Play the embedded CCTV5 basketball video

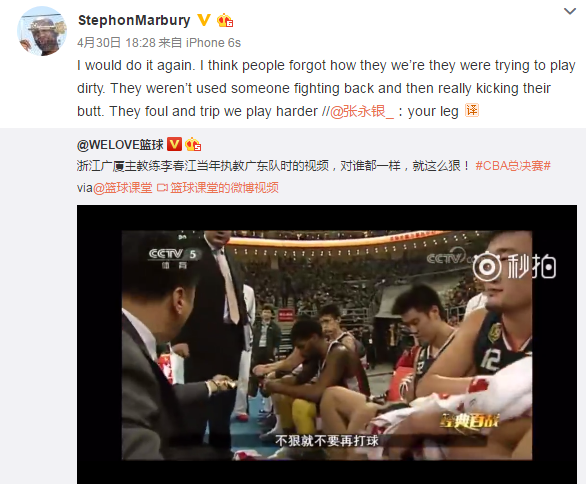(327, 344)
